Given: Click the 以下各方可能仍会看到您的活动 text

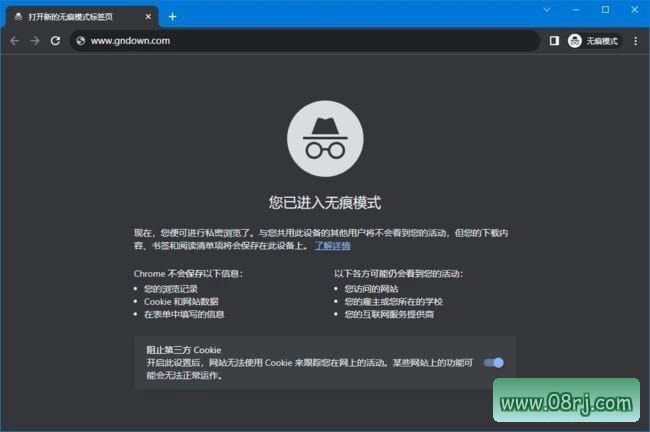Looking at the screenshot, I should [398, 274].
